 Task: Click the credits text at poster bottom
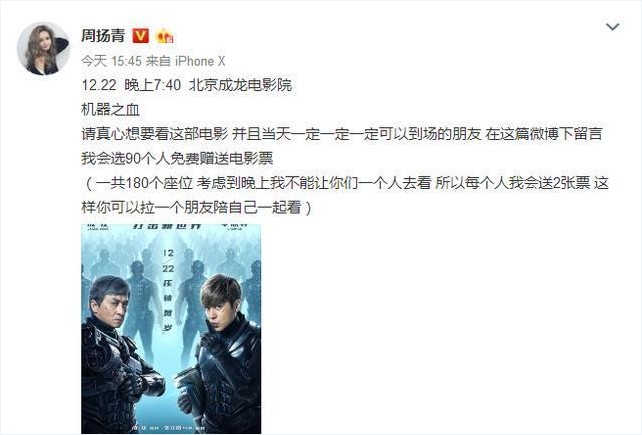click(170, 428)
